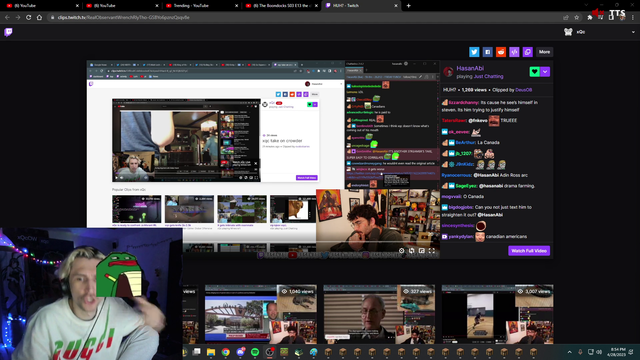Viewport: 640px width, 360px height.
Task: Share the clip on Reddit
Action: coord(501,52)
